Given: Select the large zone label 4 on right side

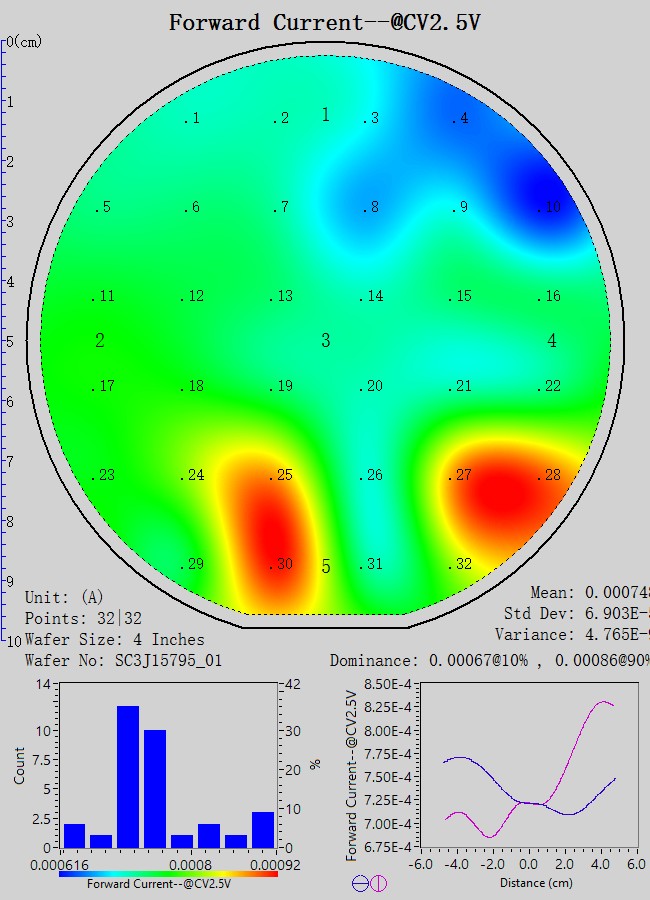Looking at the screenshot, I should point(552,341).
